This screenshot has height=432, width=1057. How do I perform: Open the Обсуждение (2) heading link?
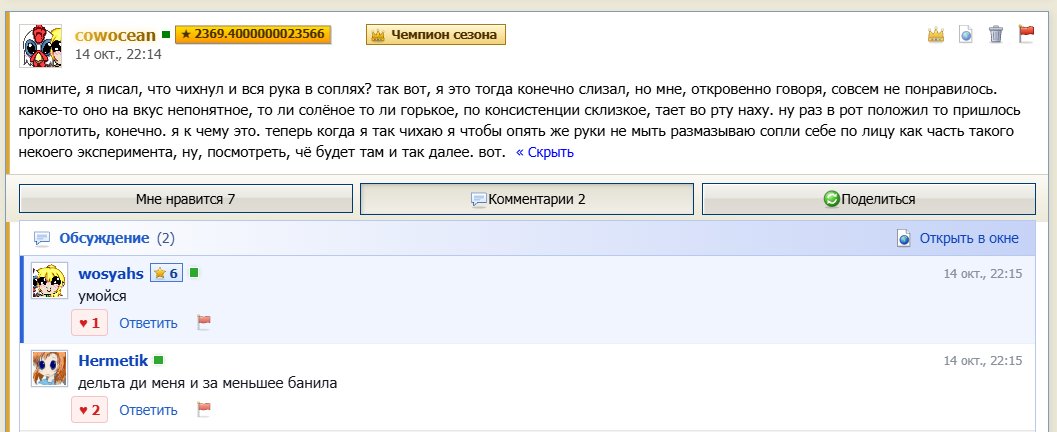coord(117,238)
